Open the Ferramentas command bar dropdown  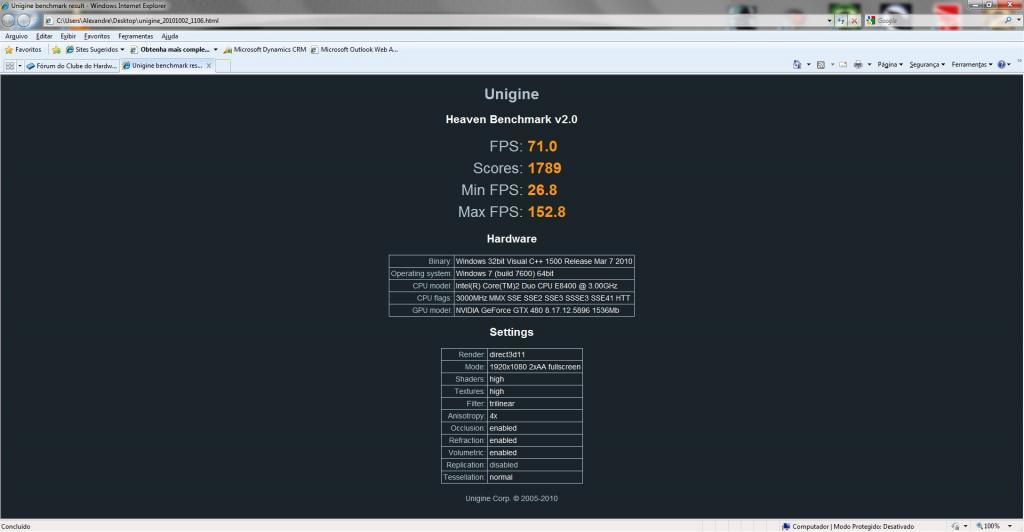[x=972, y=65]
